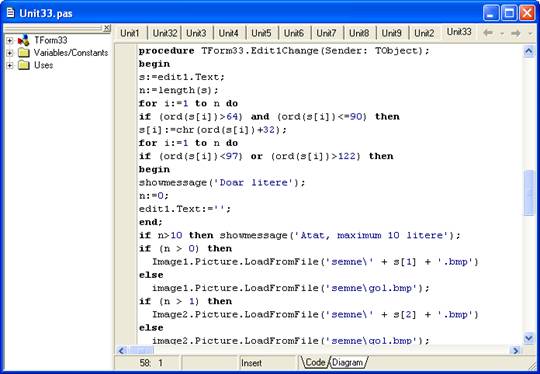Image resolution: width=540 pixels, height=374 pixels.
Task: Click the Insert mode status panel
Action: point(268,363)
